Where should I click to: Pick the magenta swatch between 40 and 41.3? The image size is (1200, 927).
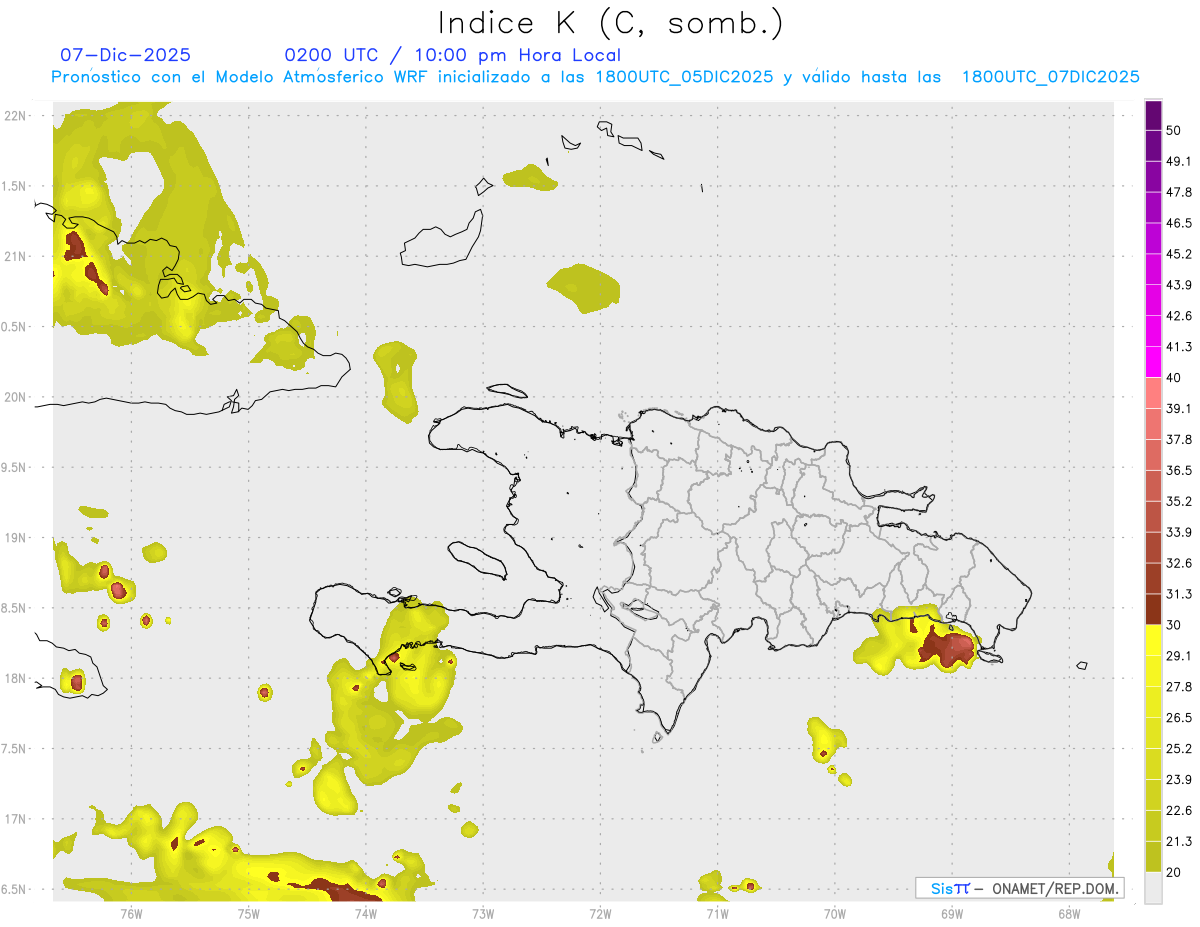(x=1153, y=362)
